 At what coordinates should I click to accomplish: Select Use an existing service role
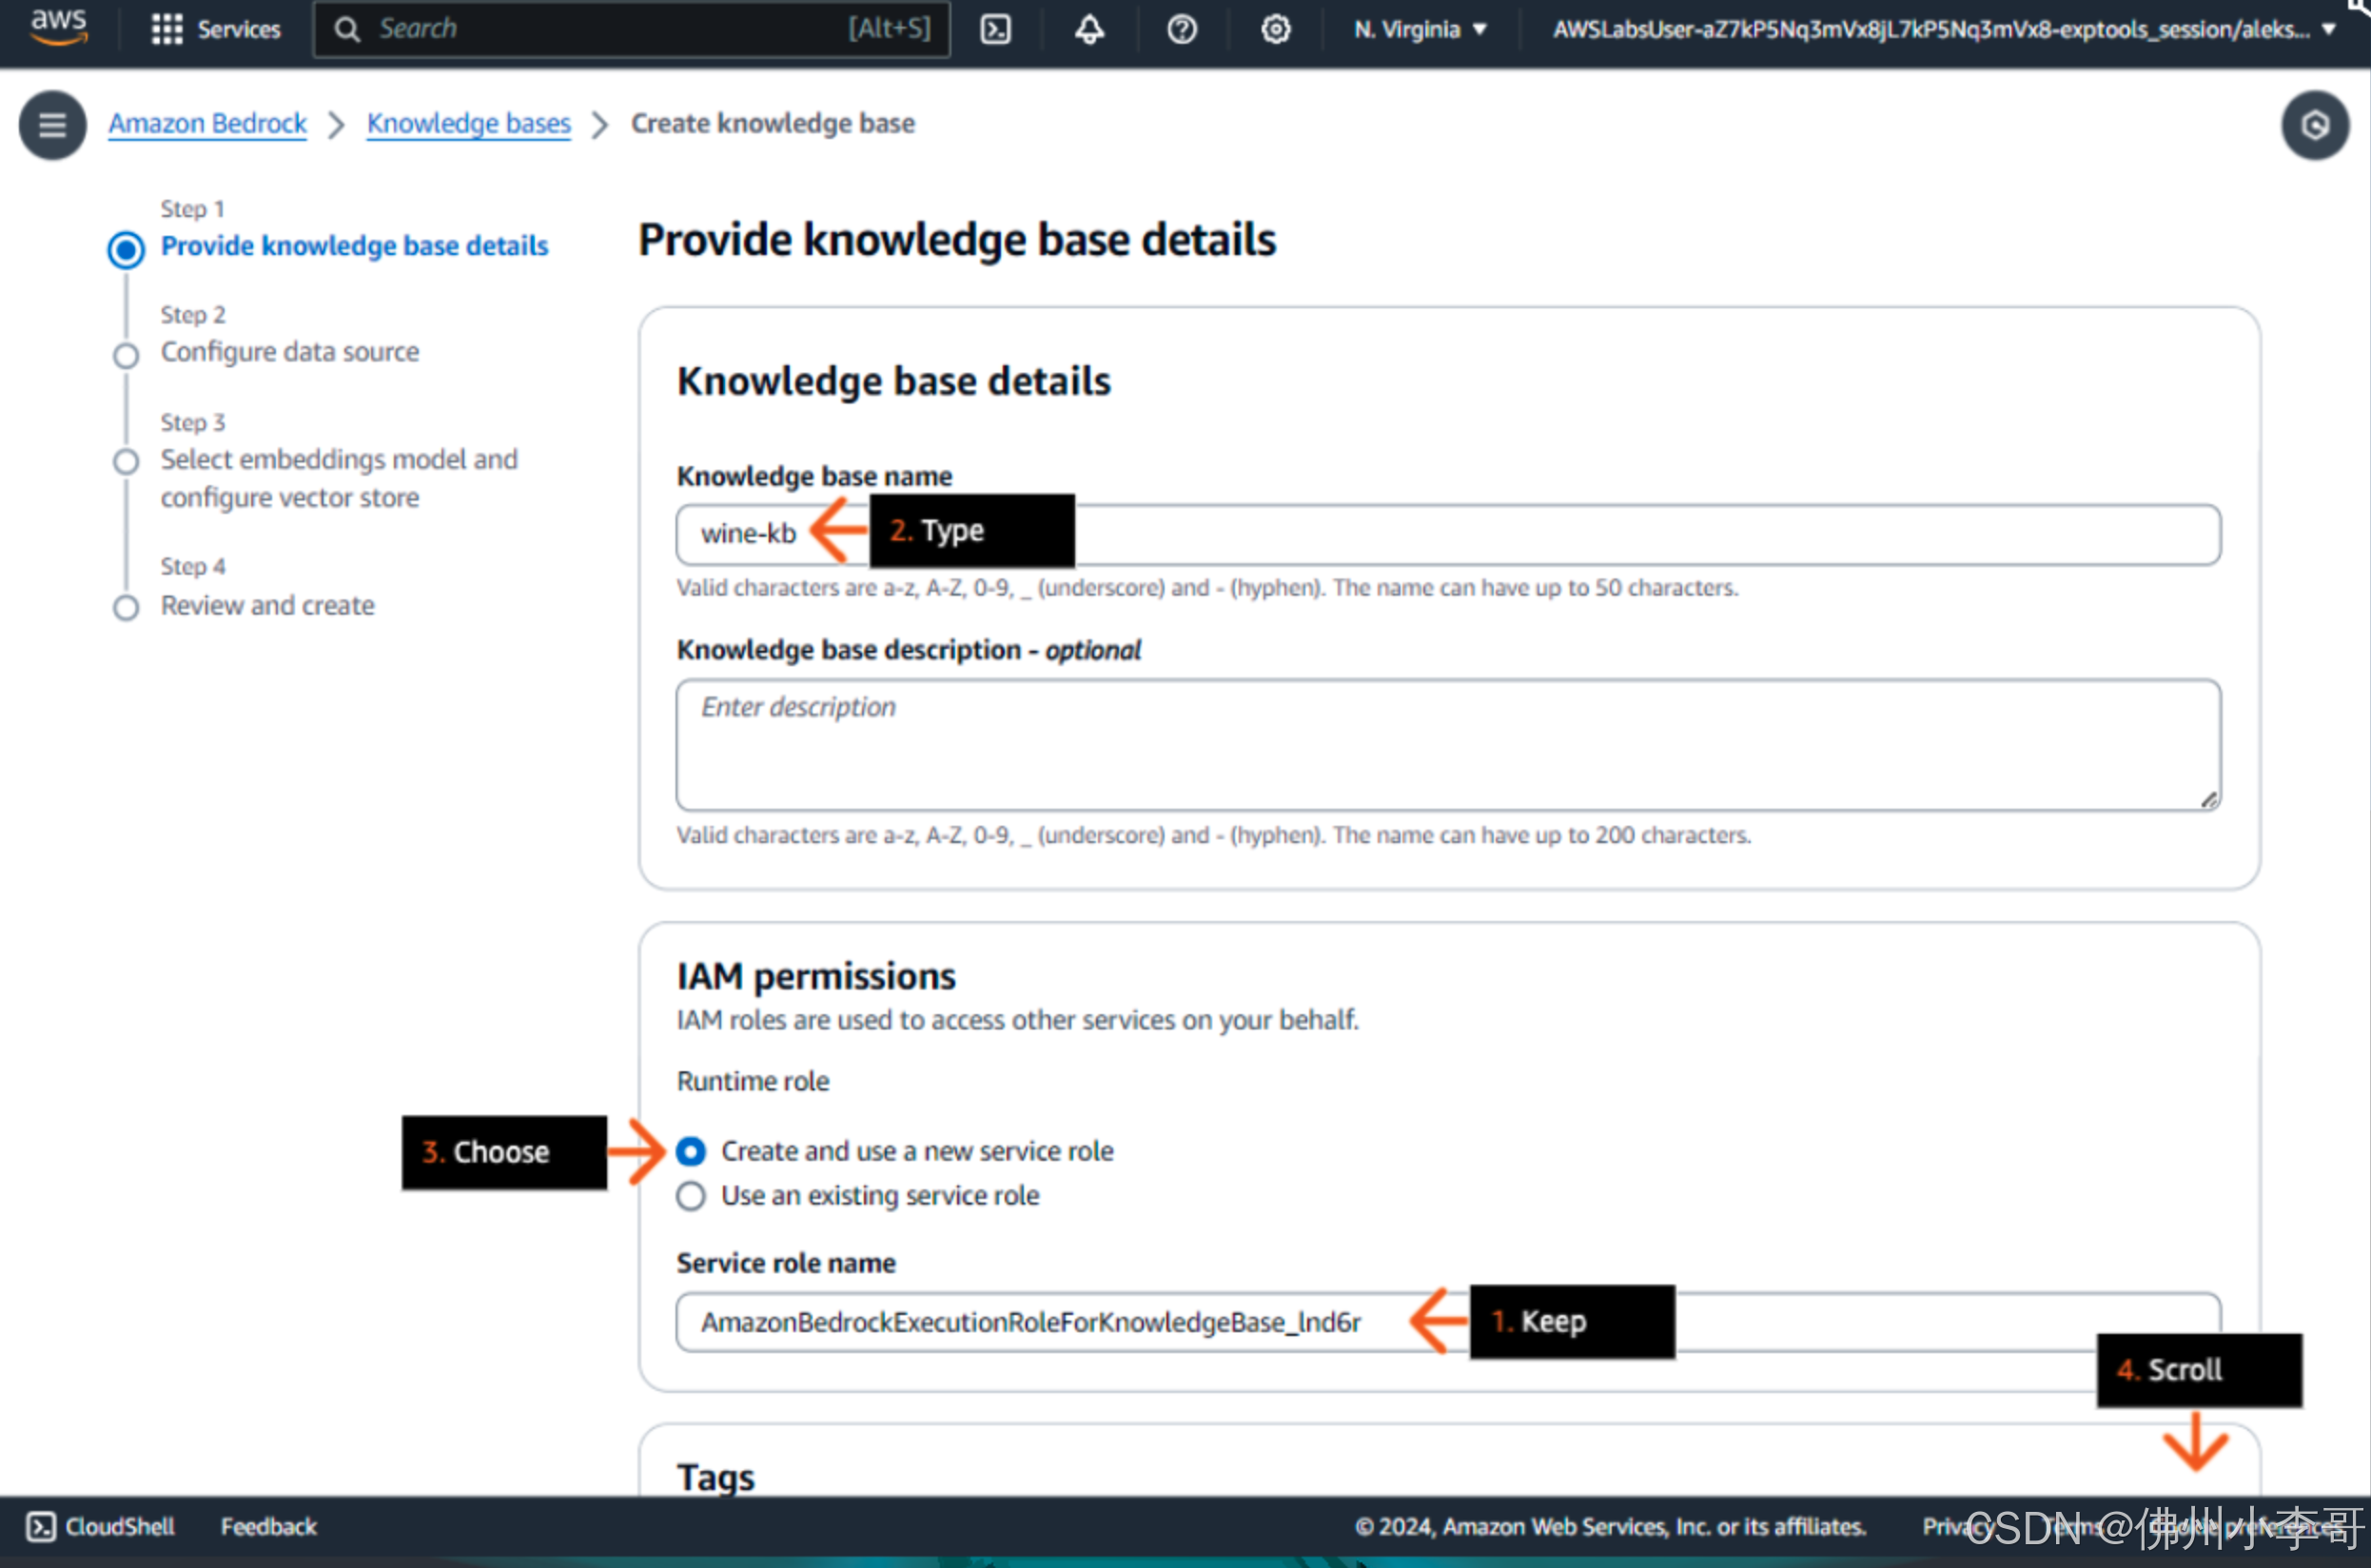(x=690, y=1196)
